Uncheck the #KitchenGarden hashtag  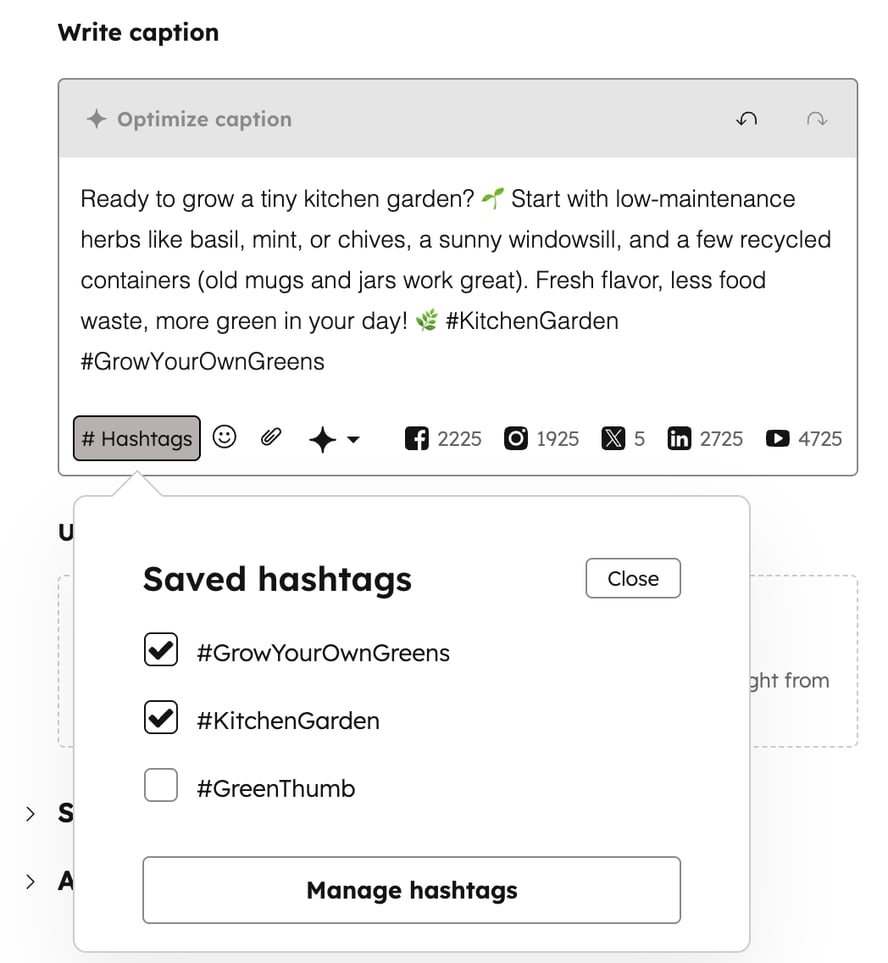click(x=161, y=718)
